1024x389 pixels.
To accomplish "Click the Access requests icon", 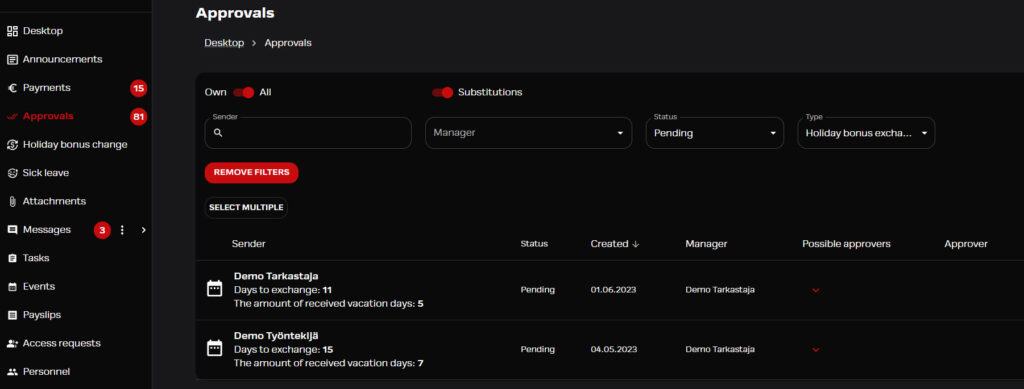I will point(12,343).
